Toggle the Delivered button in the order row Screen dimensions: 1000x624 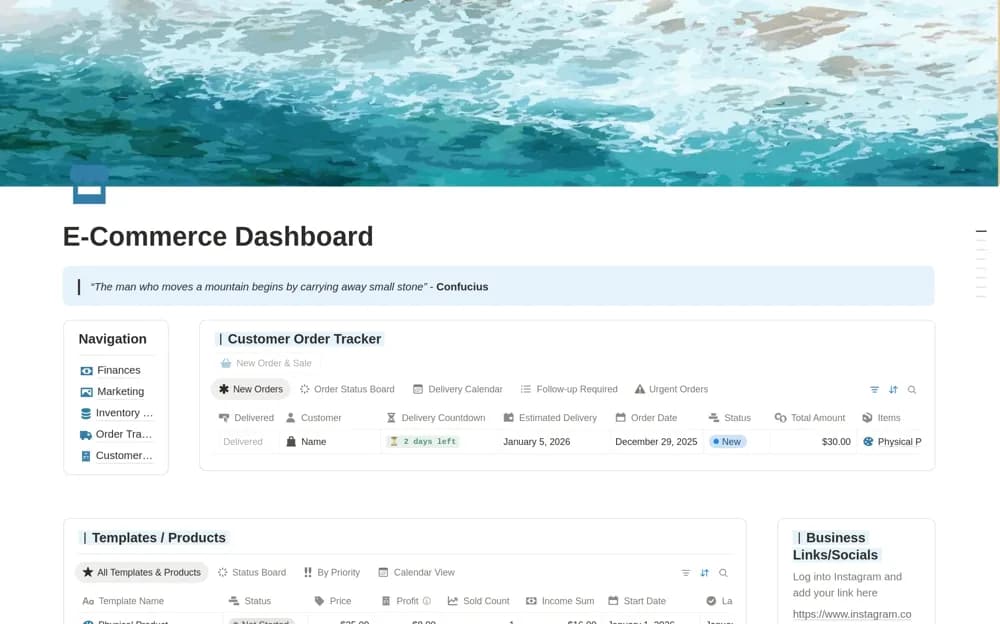[x=243, y=442]
